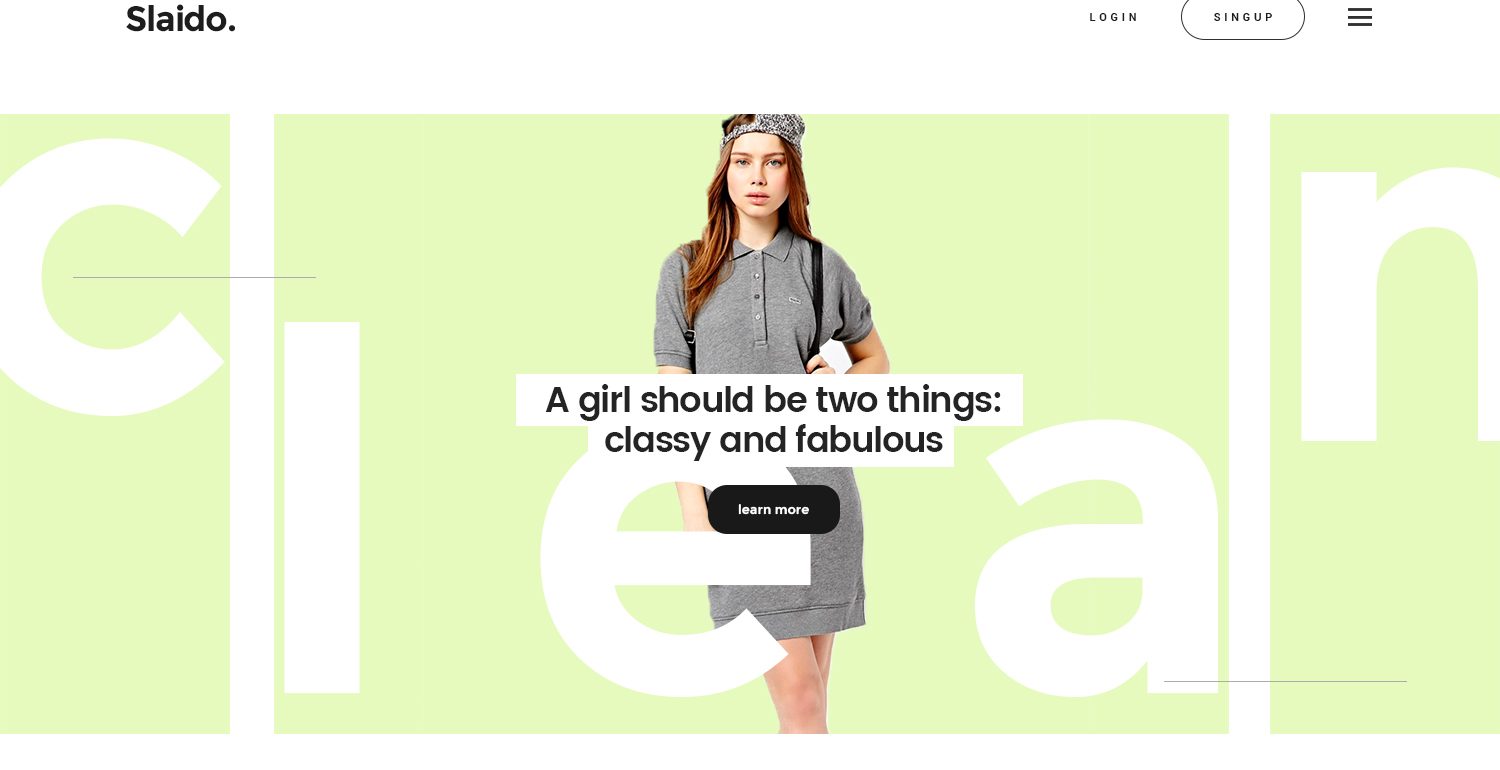This screenshot has width=1500, height=770.
Task: Click the thin horizontal line beside the letter a
Action: 1285,681
